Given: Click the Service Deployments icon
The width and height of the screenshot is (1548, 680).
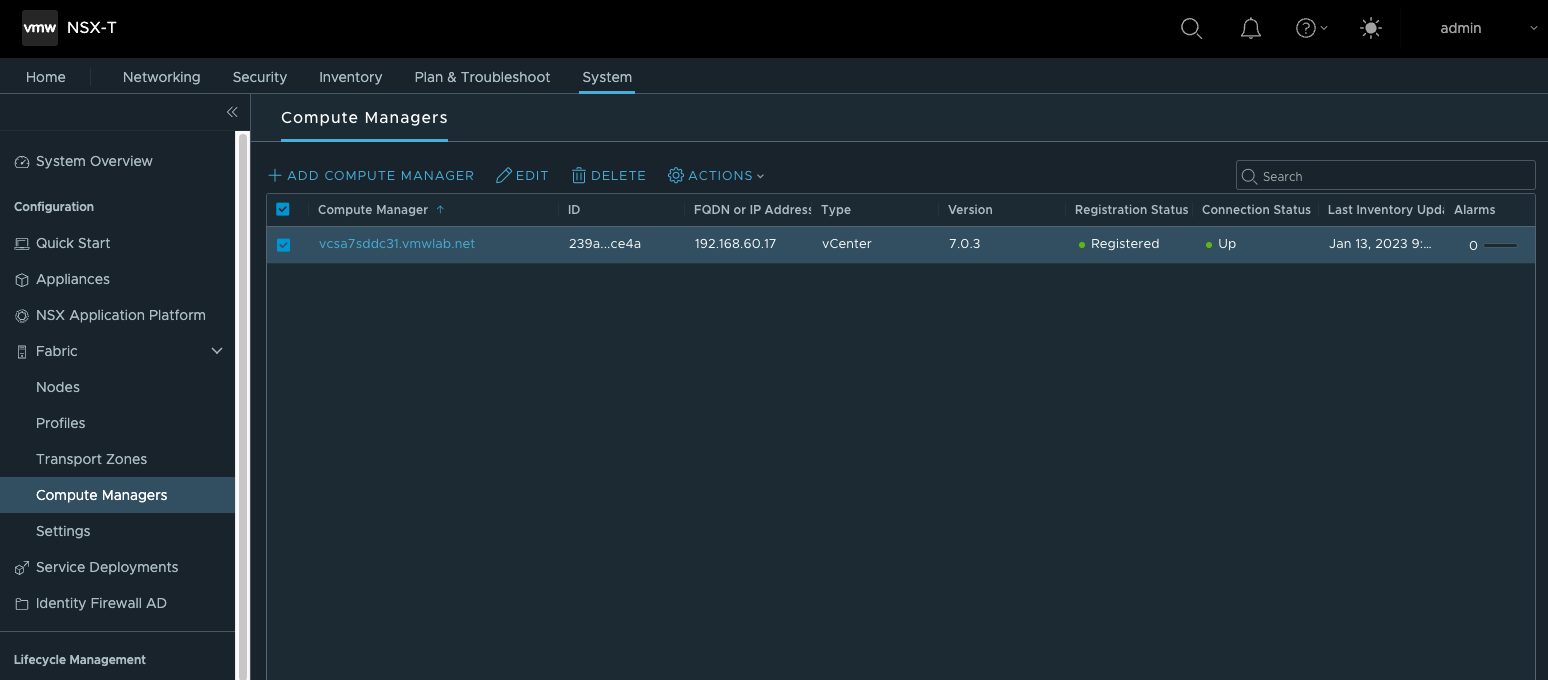Looking at the screenshot, I should point(22,568).
